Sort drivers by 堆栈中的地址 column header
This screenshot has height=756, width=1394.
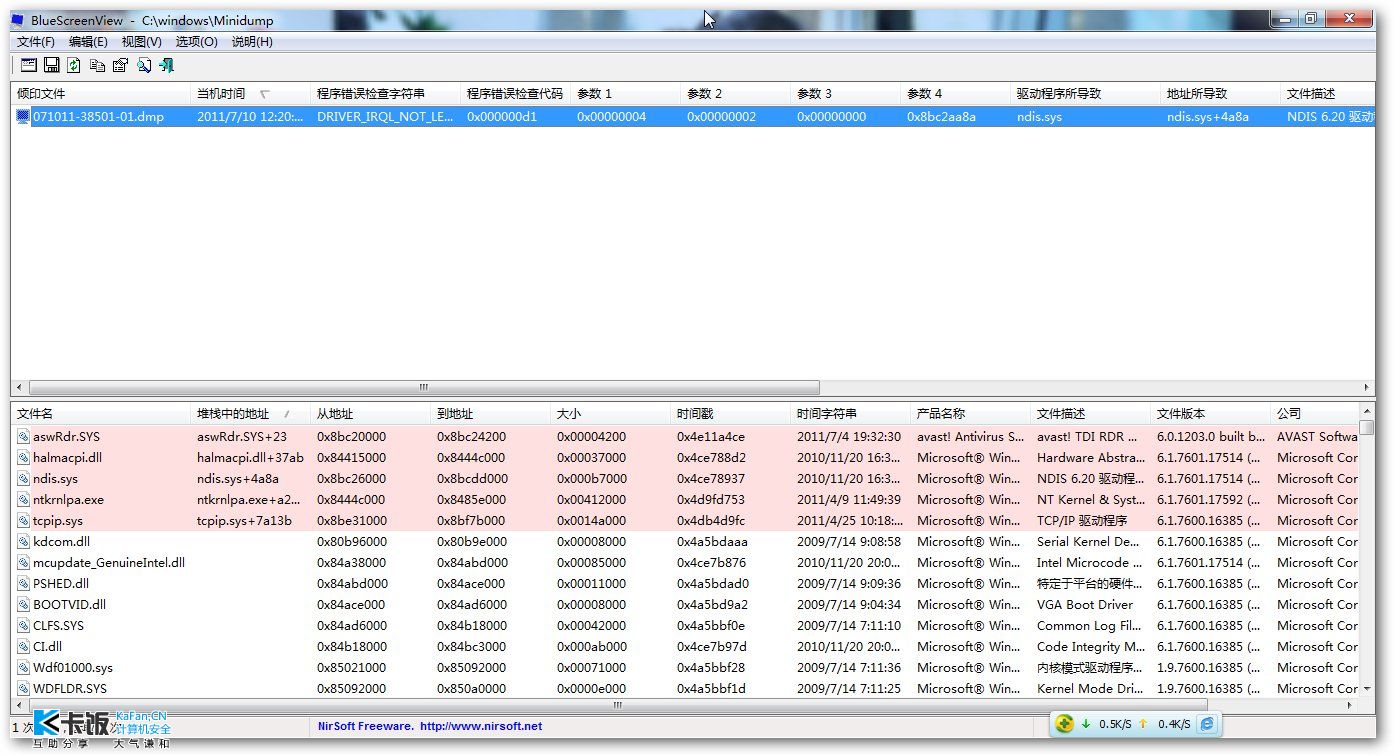tap(233, 414)
